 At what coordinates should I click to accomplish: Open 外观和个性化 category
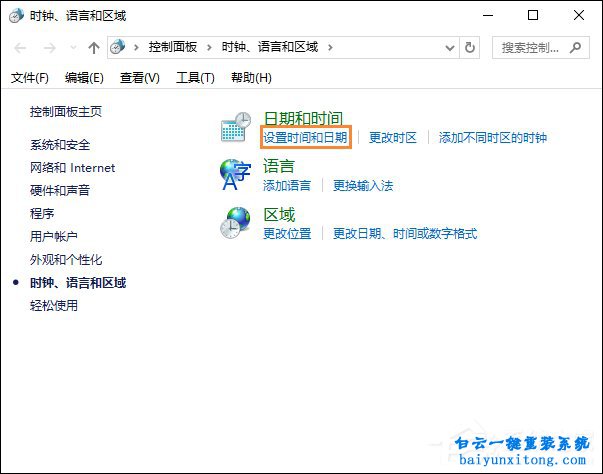click(66, 259)
